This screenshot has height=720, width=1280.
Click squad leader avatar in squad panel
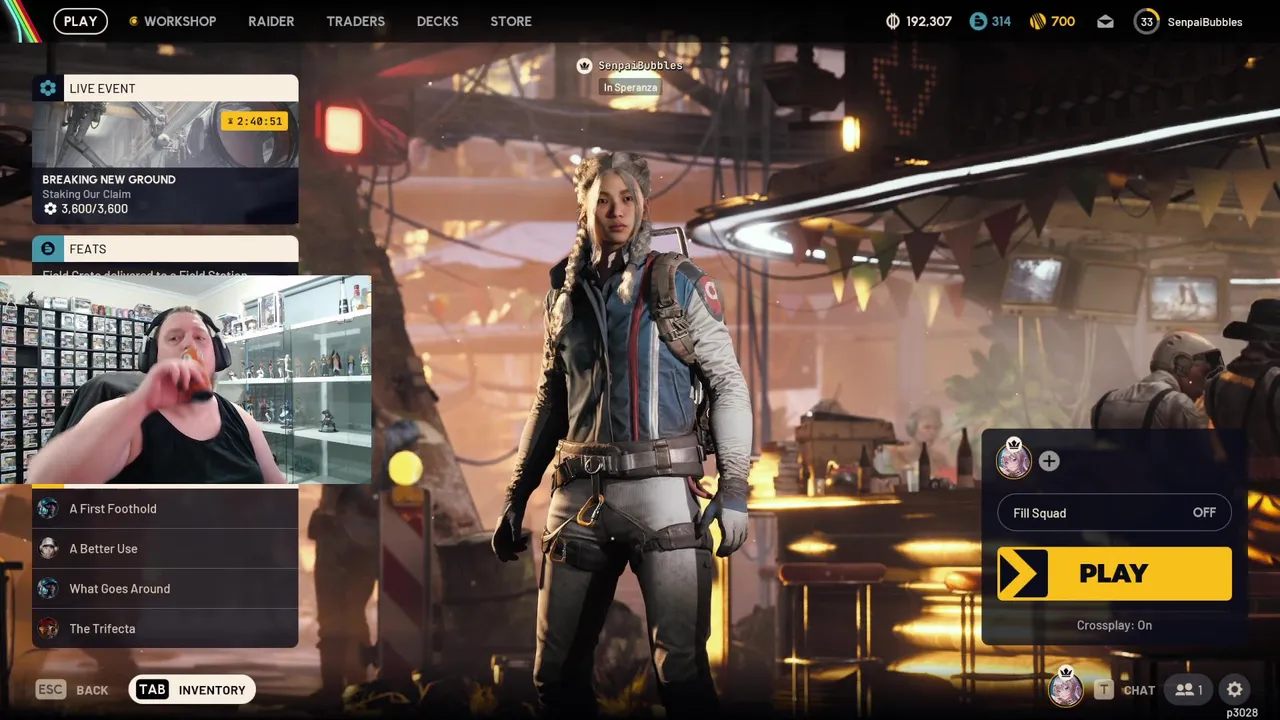point(1014,460)
